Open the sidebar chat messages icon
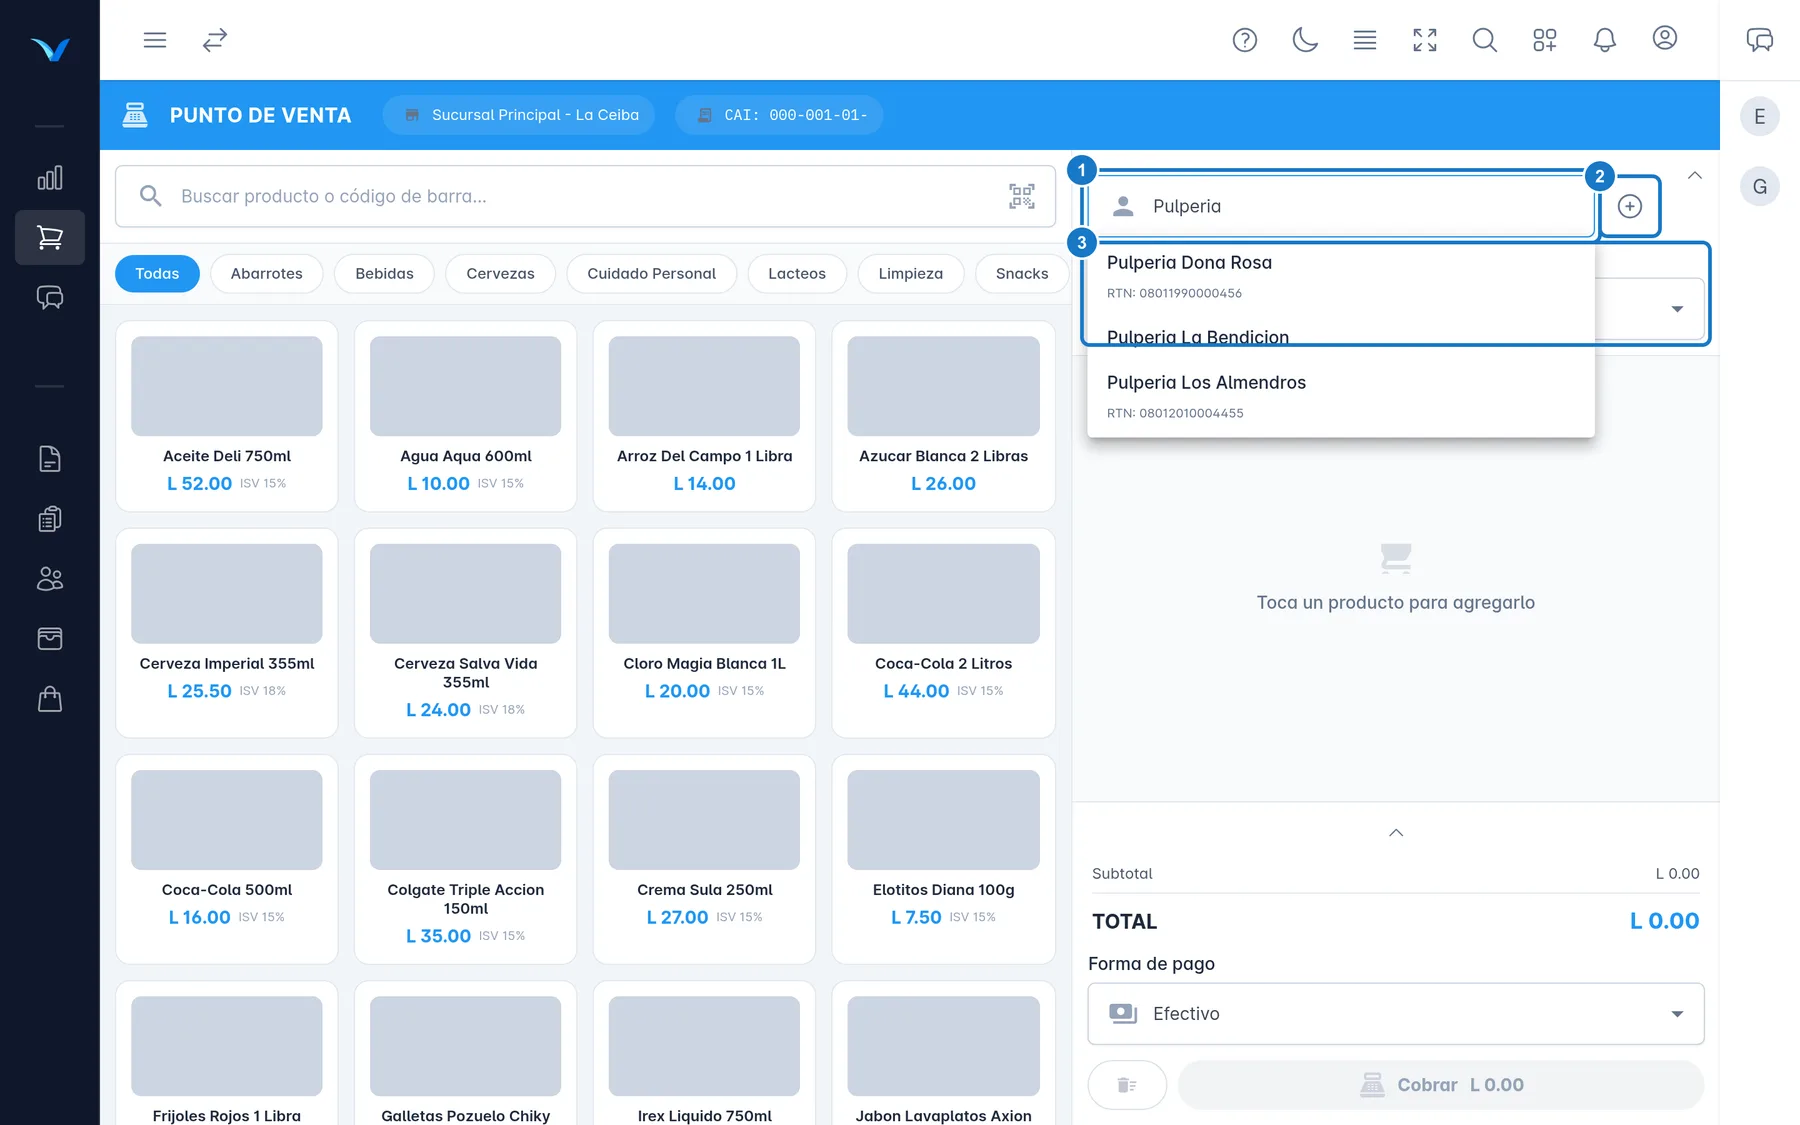The height and width of the screenshot is (1125, 1800). coord(50,298)
